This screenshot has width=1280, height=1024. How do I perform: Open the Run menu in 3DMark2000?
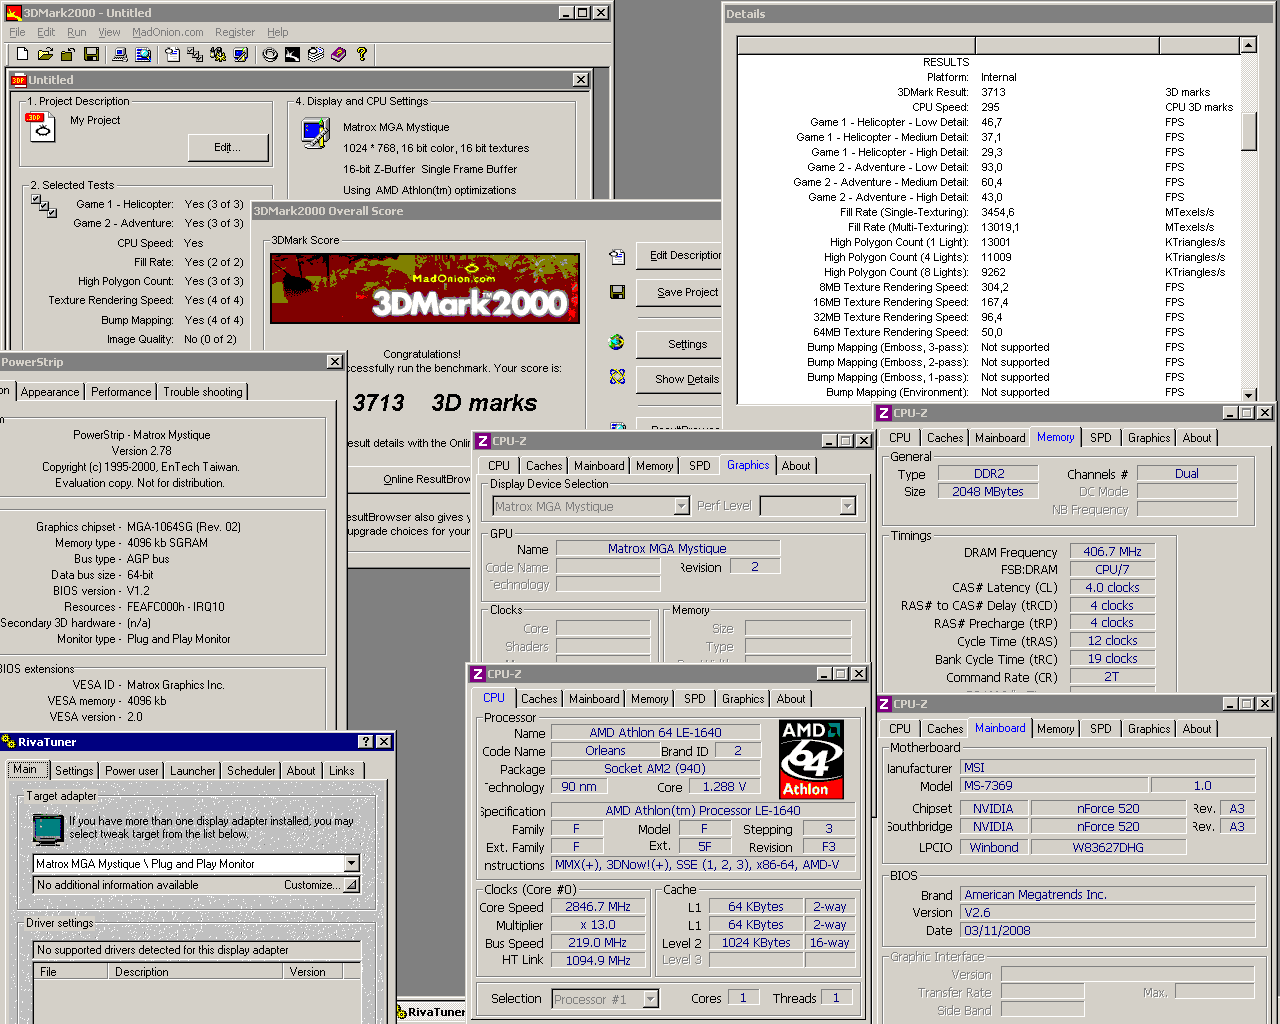76,32
